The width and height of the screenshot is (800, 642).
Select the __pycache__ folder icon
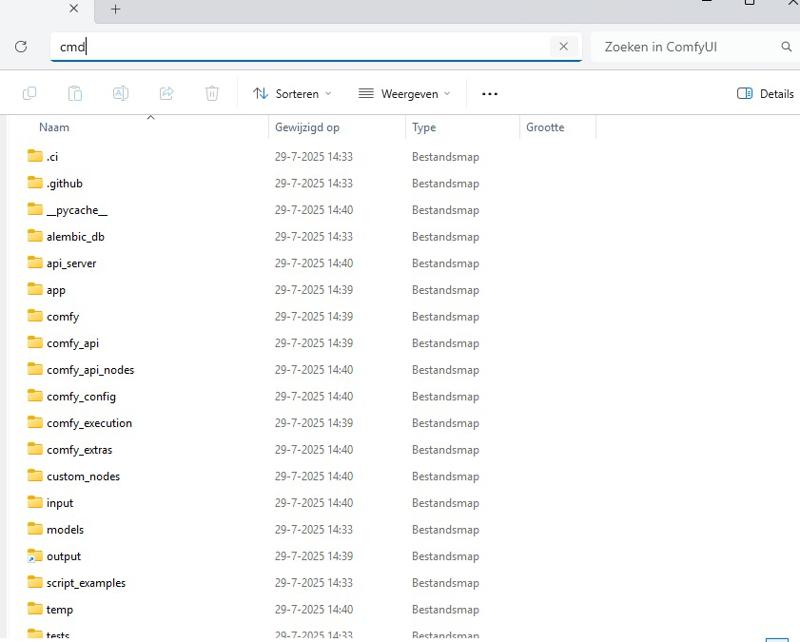coord(35,209)
